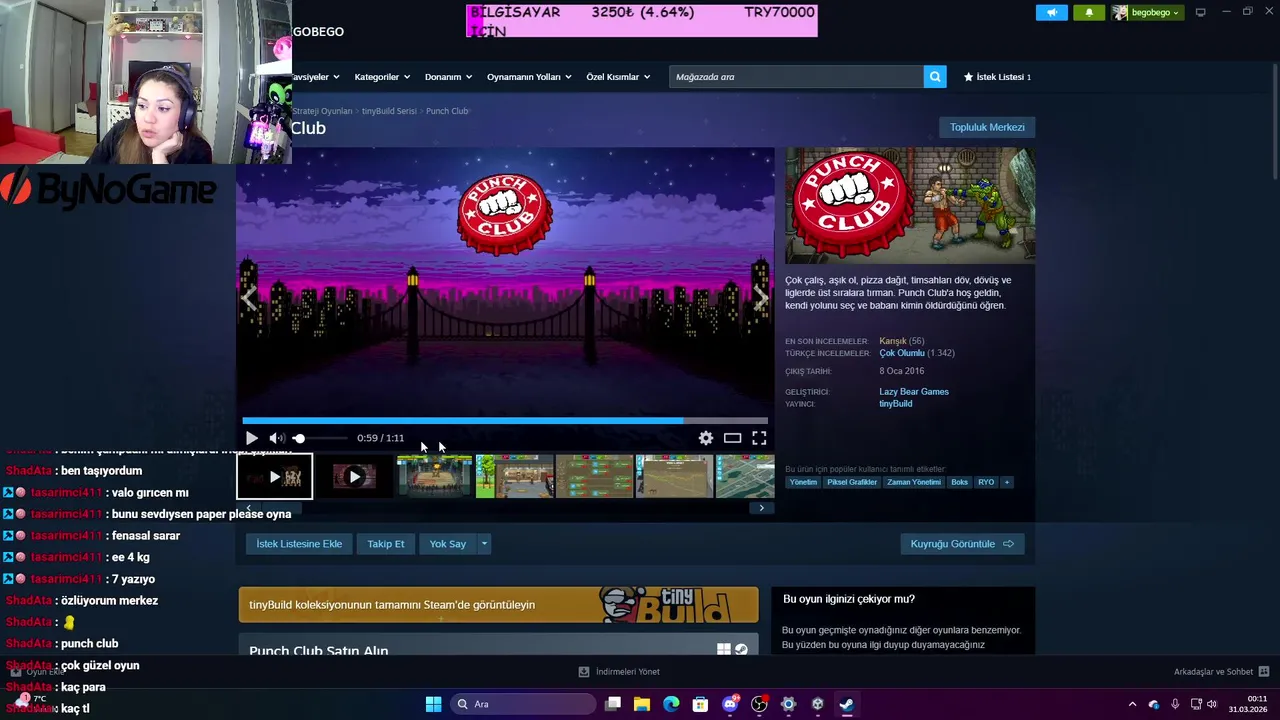Open Arkadaşlar ve Sohbet
Screen dimensions: 1280x720
tap(1221, 672)
